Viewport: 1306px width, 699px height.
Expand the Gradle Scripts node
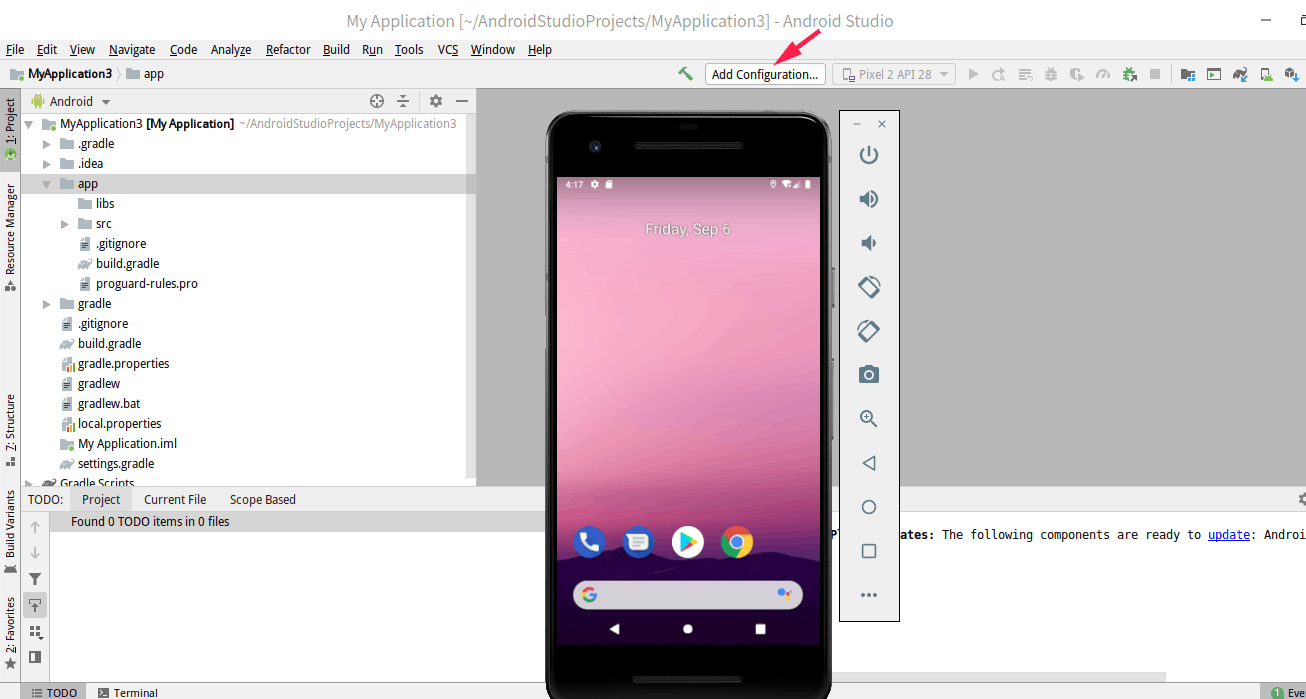point(28,483)
